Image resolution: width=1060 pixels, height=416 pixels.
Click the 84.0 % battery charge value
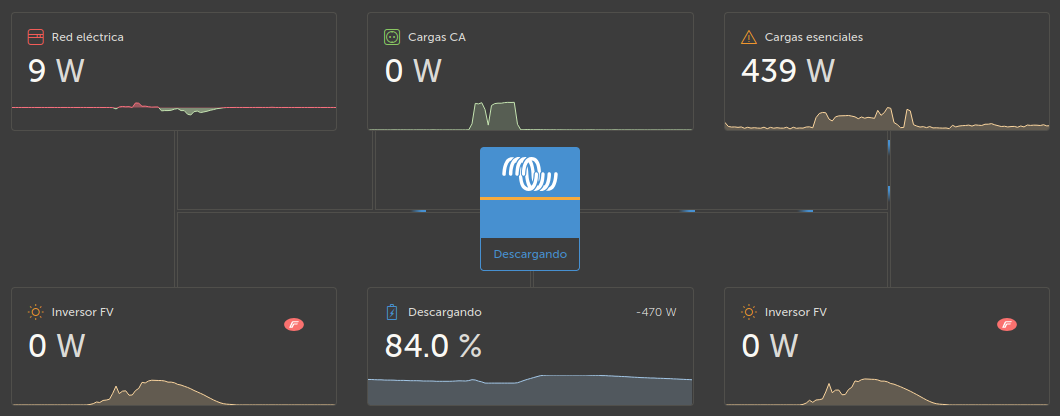click(433, 346)
